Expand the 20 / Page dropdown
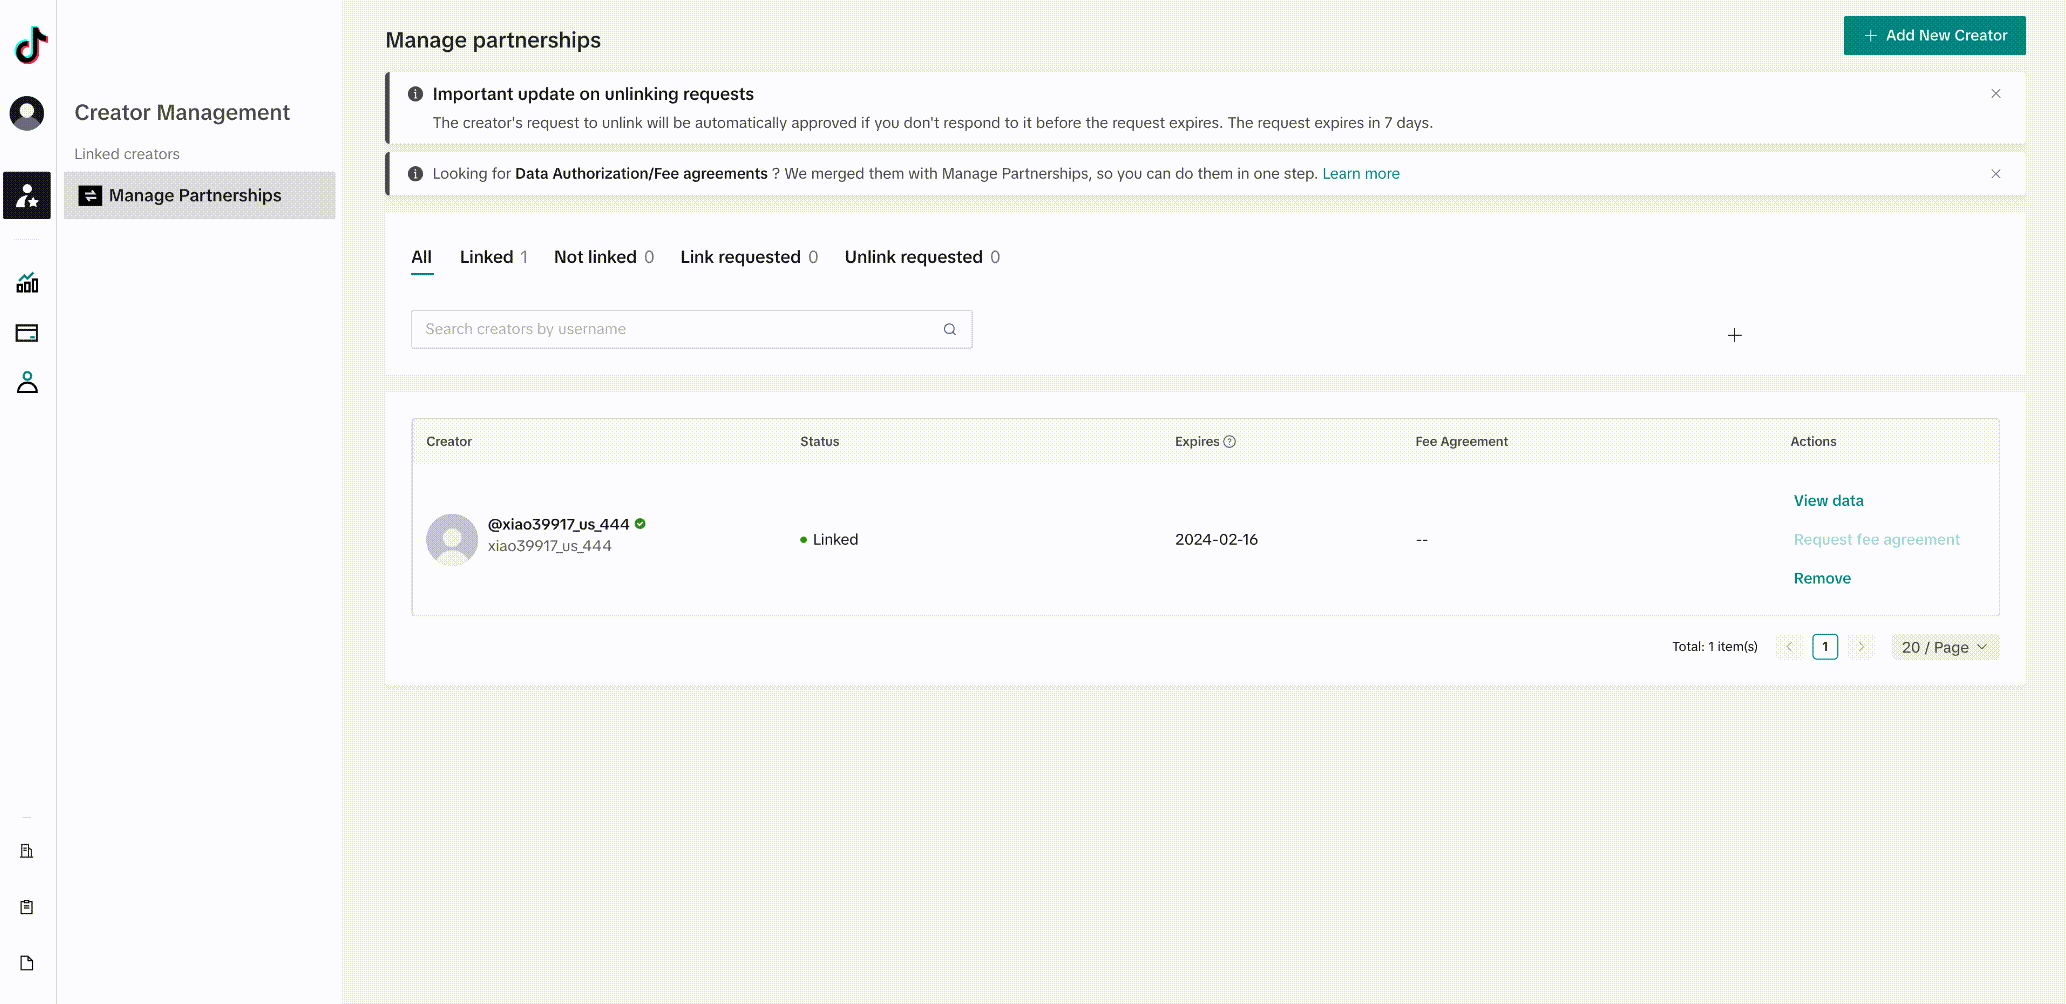 coord(1944,647)
